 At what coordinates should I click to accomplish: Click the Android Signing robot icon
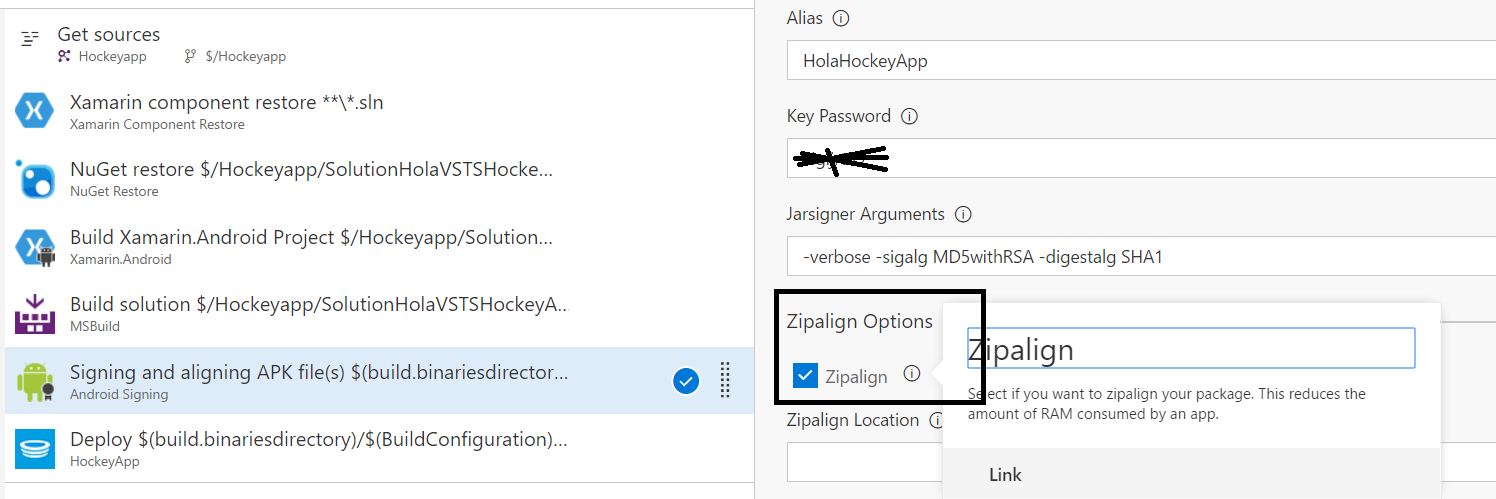click(35, 381)
